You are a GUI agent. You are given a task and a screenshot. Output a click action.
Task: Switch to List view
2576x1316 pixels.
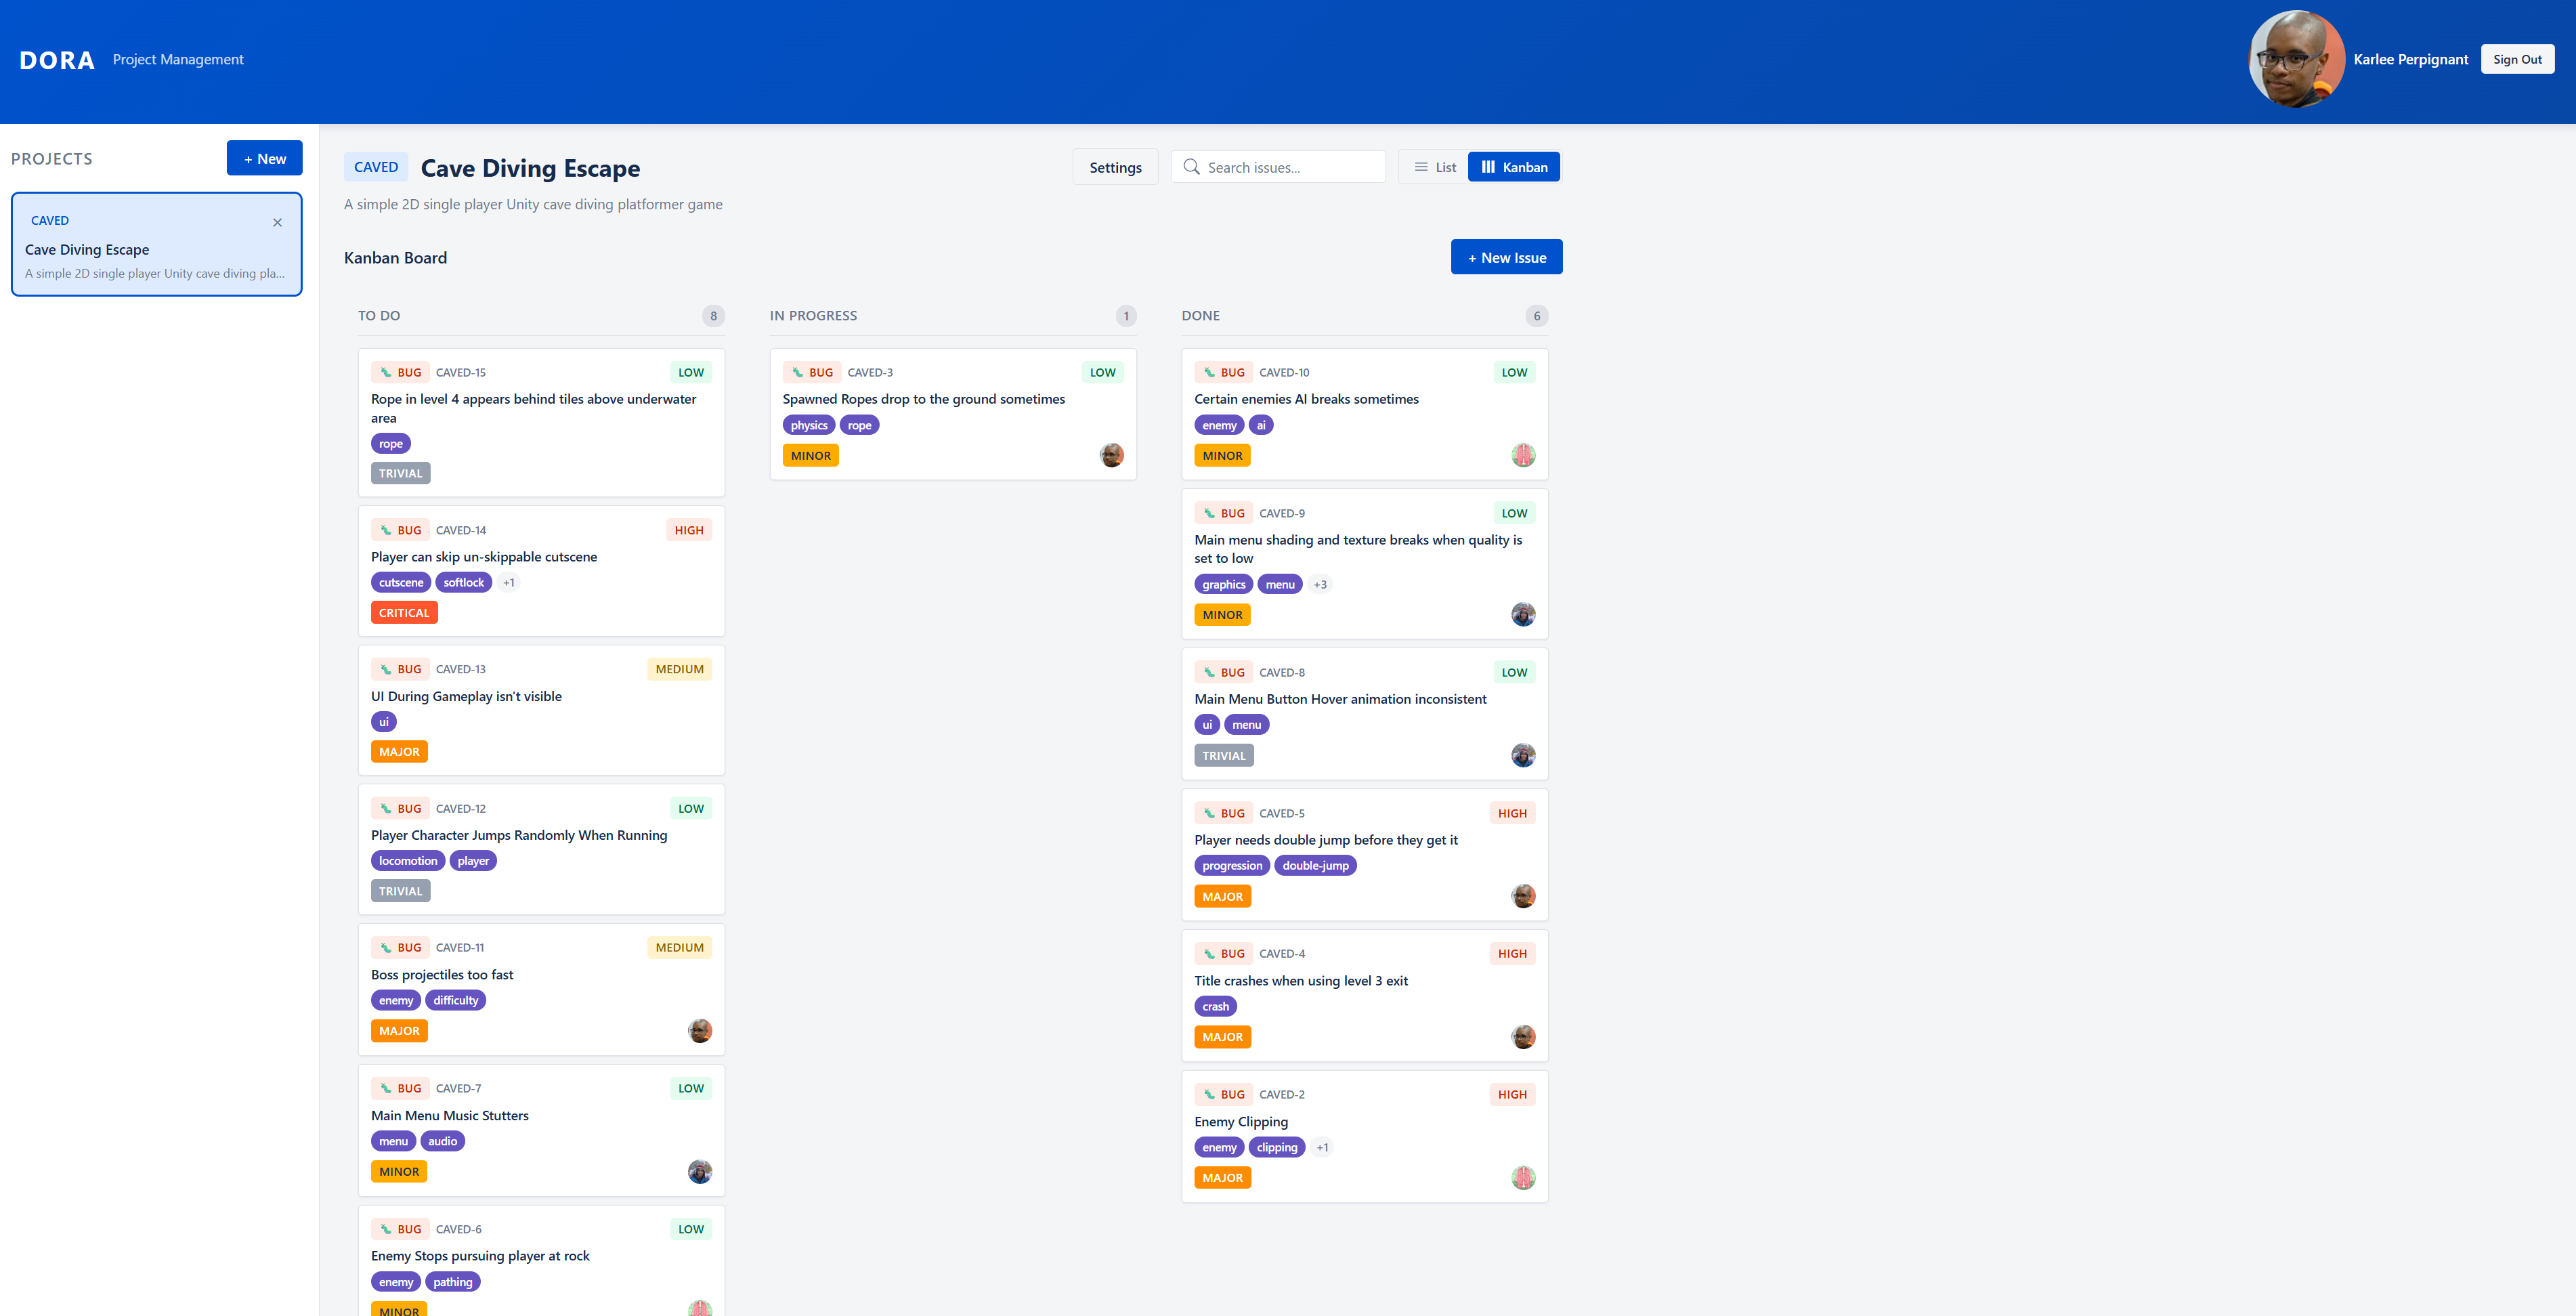[x=1434, y=167]
